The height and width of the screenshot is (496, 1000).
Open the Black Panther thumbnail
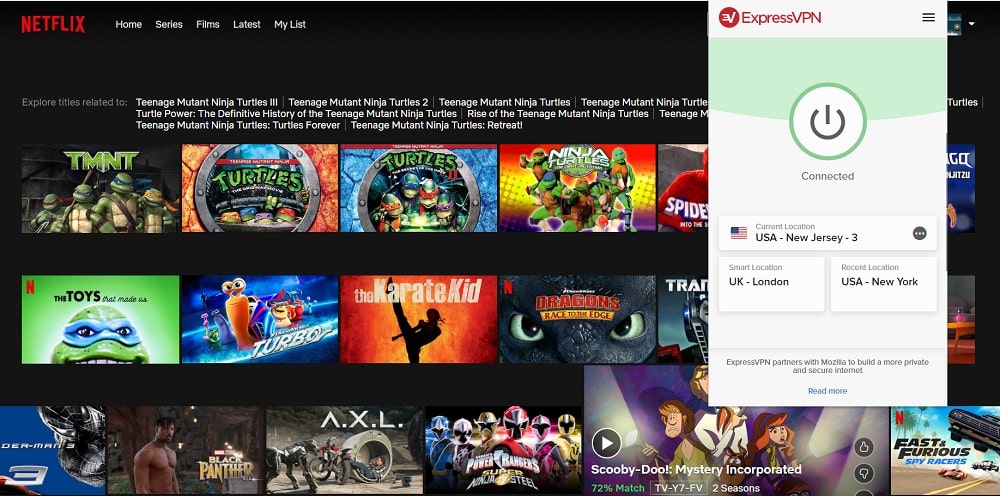(186, 451)
